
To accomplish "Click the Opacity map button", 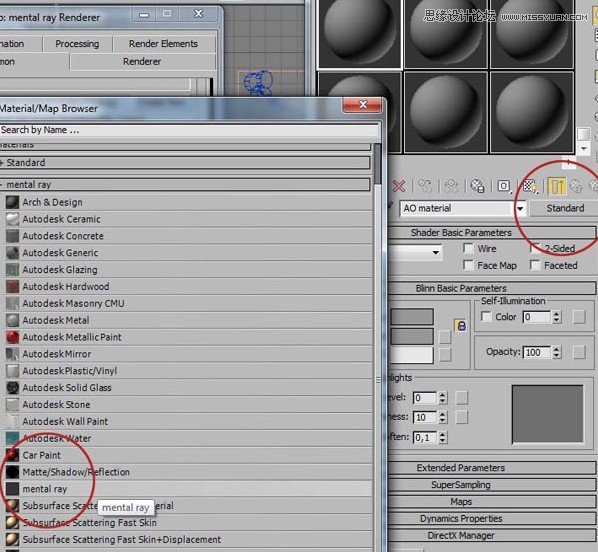I will 579,352.
